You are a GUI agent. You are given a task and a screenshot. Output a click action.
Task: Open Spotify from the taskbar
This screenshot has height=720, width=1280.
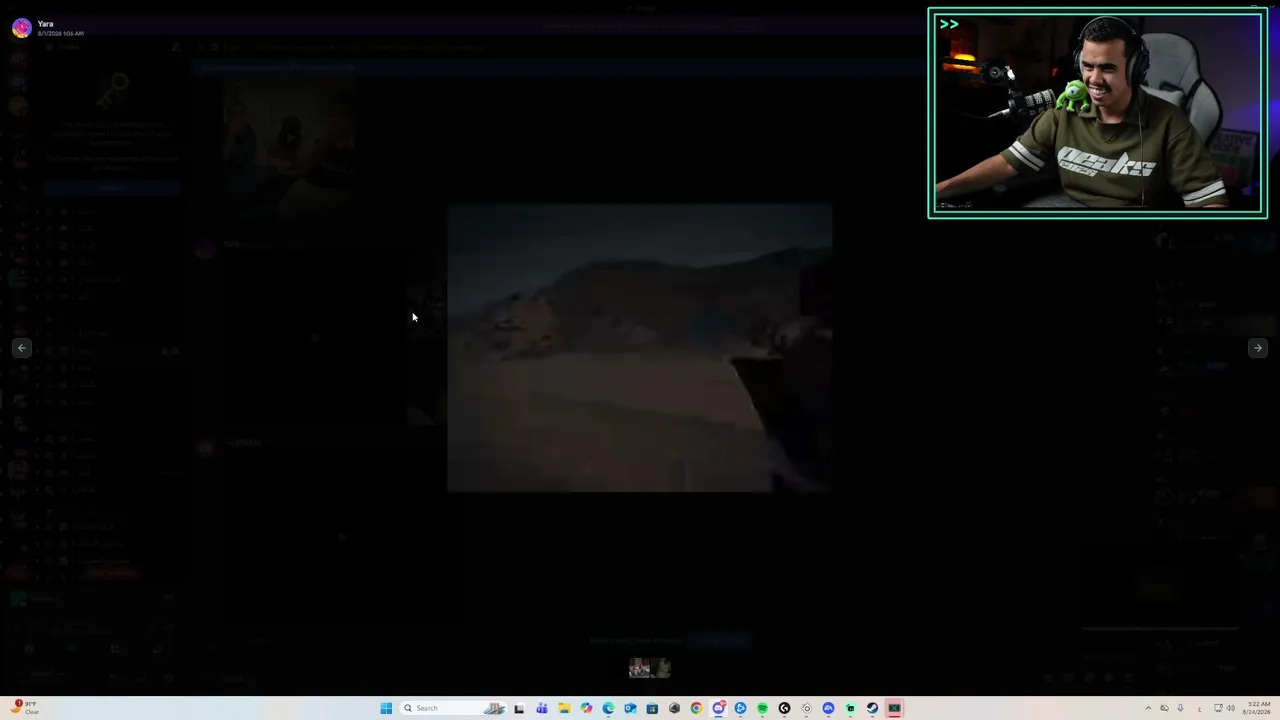pyautogui.click(x=762, y=709)
